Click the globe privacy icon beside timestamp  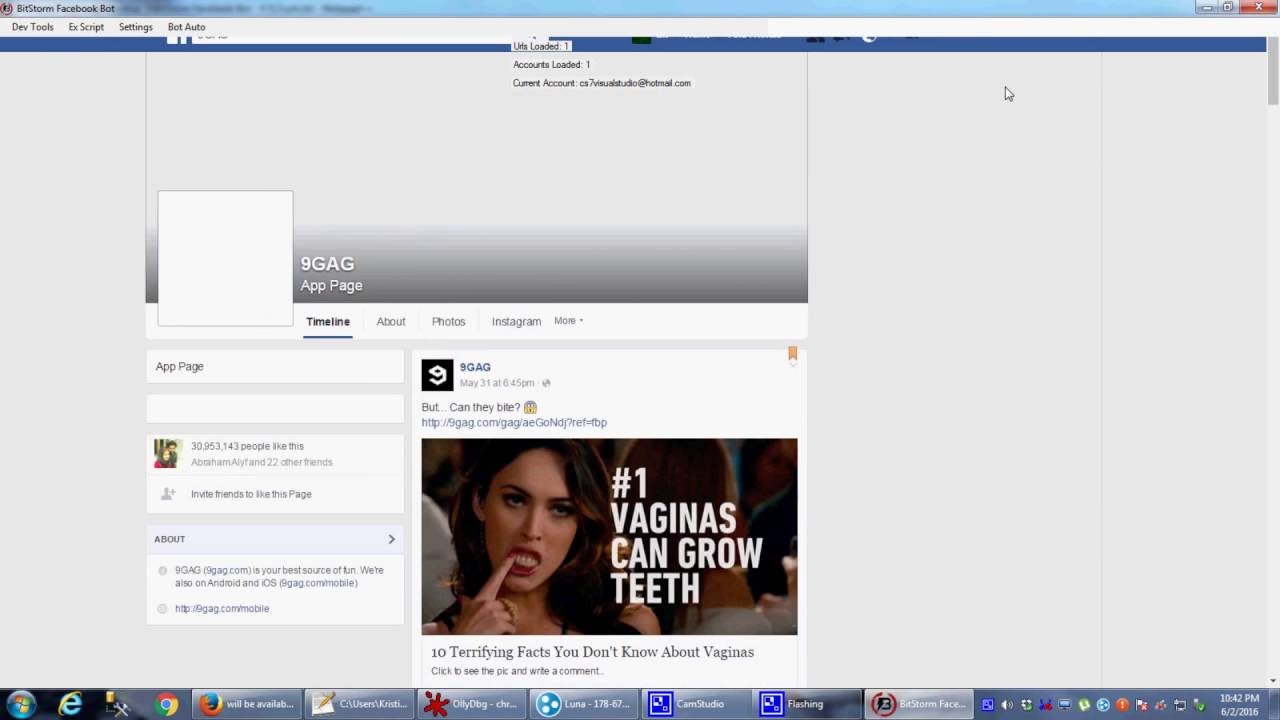pos(546,383)
